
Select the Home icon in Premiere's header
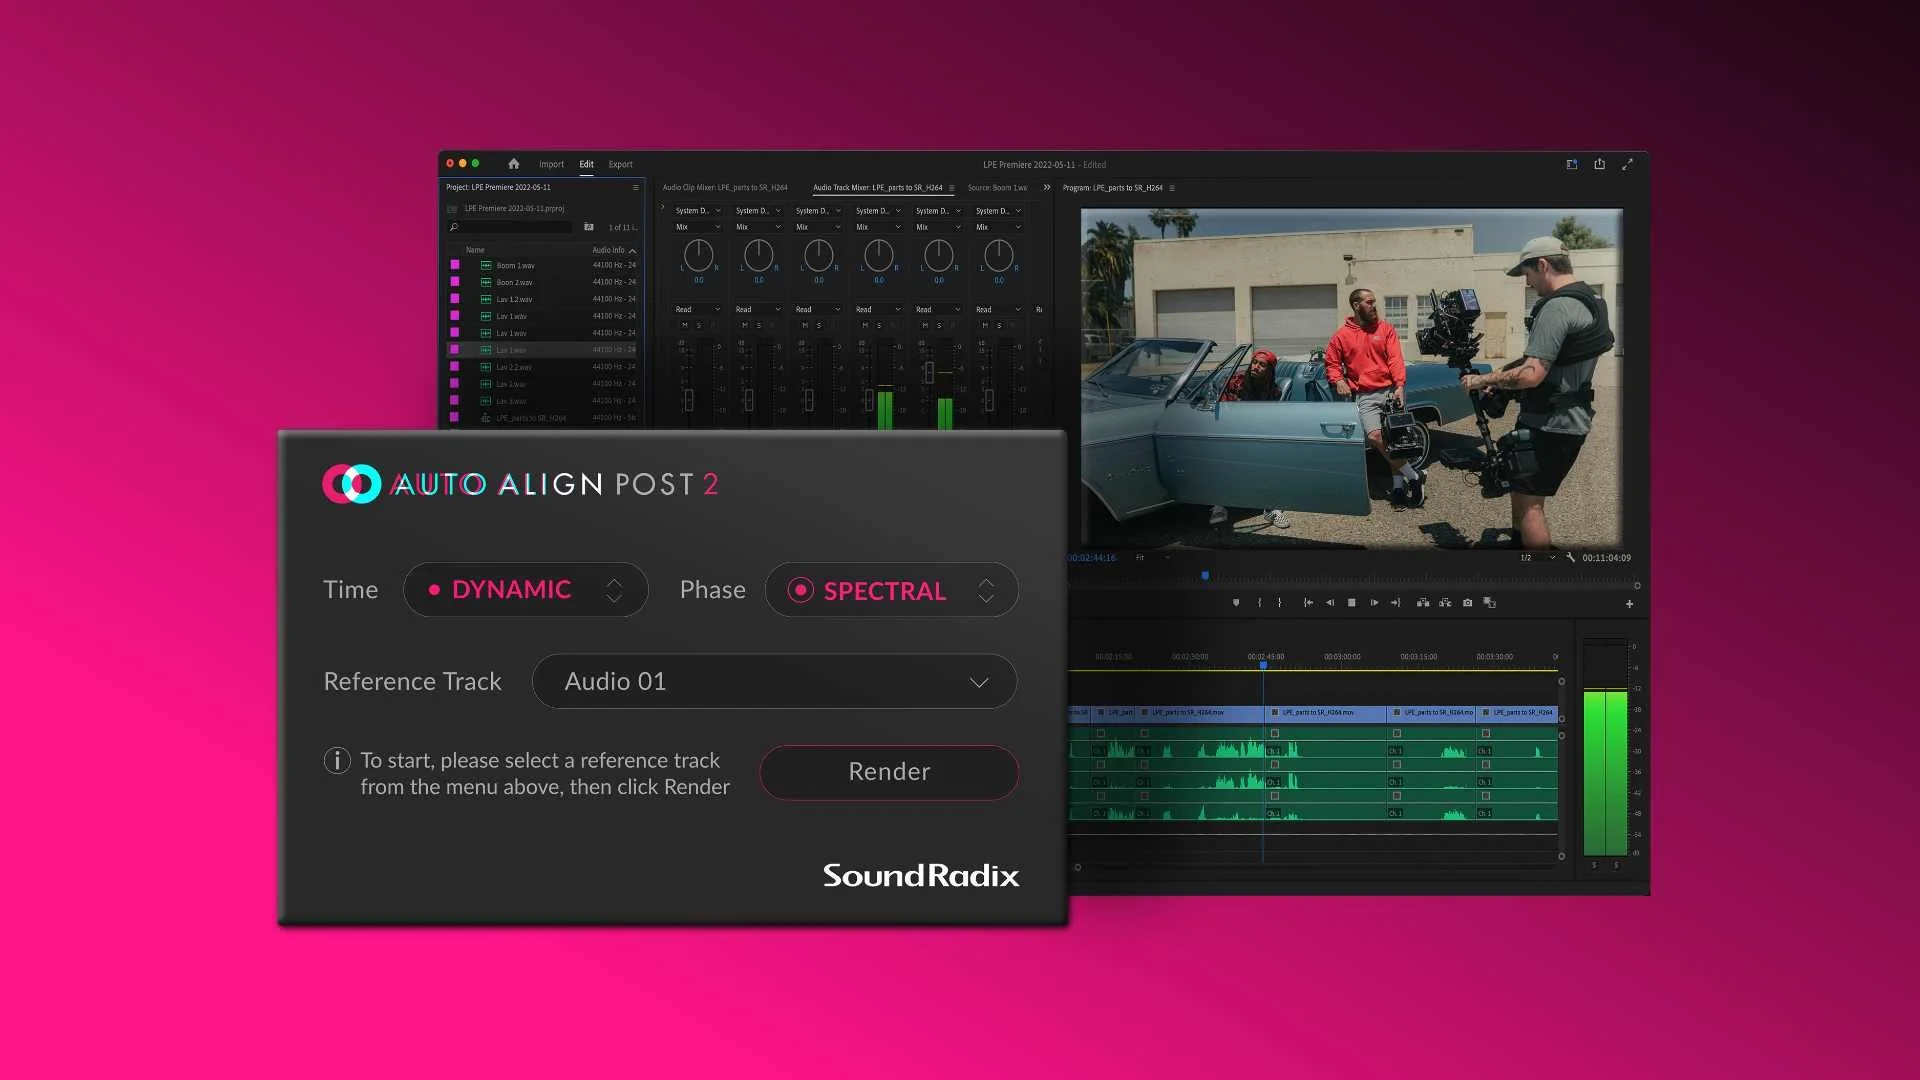(x=513, y=163)
